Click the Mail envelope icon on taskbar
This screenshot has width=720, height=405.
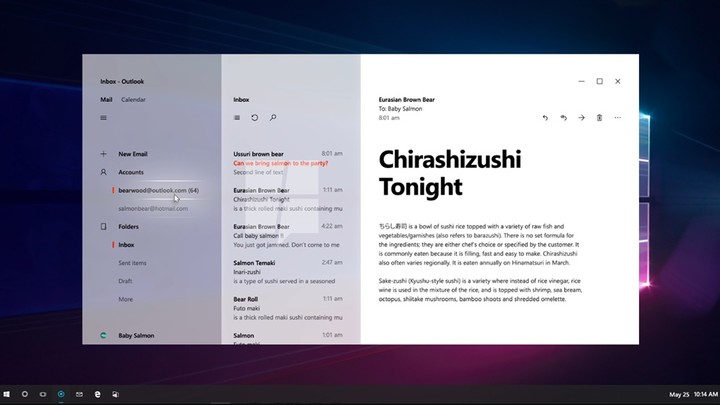[79, 394]
